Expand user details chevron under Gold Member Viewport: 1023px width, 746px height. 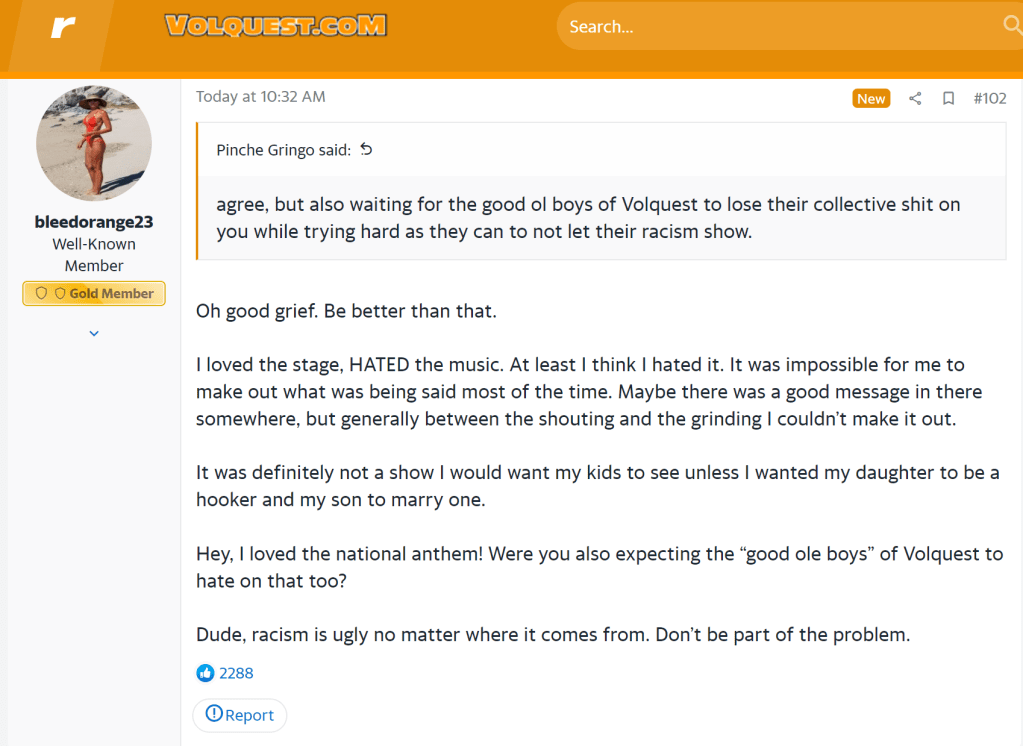[x=94, y=333]
